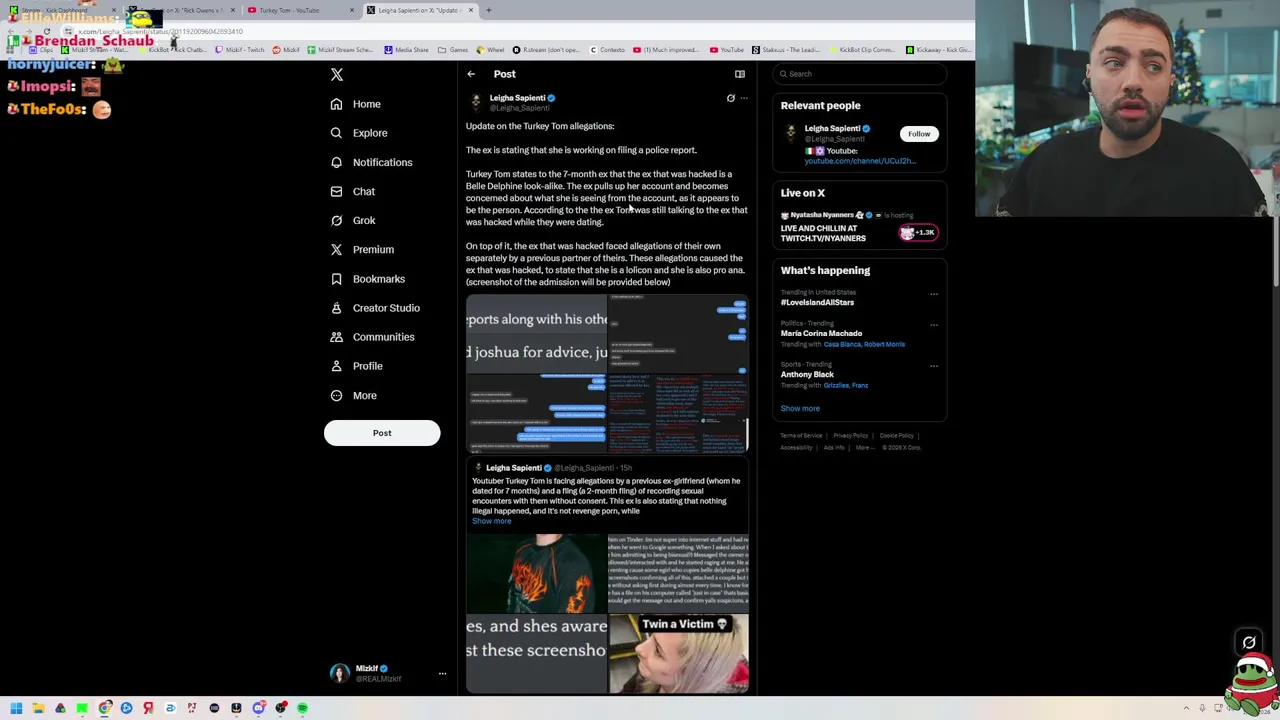Open the Wheel bookmark
Viewport: 1280px width, 720px height.
click(491, 50)
